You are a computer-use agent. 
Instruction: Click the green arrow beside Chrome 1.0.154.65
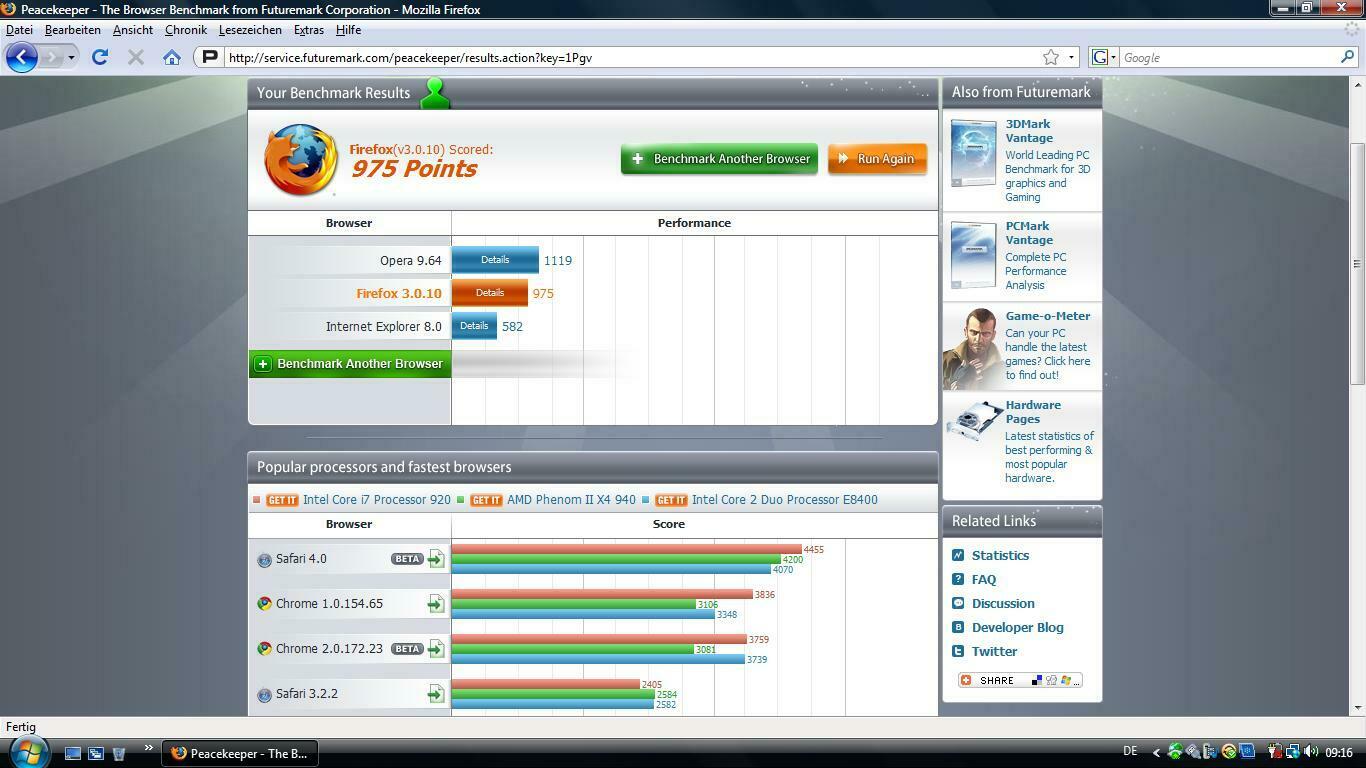point(436,604)
